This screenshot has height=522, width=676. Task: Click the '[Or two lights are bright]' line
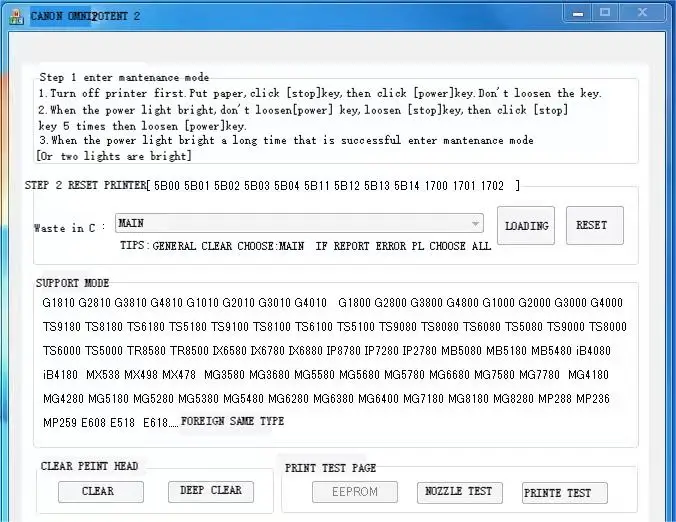[114, 156]
